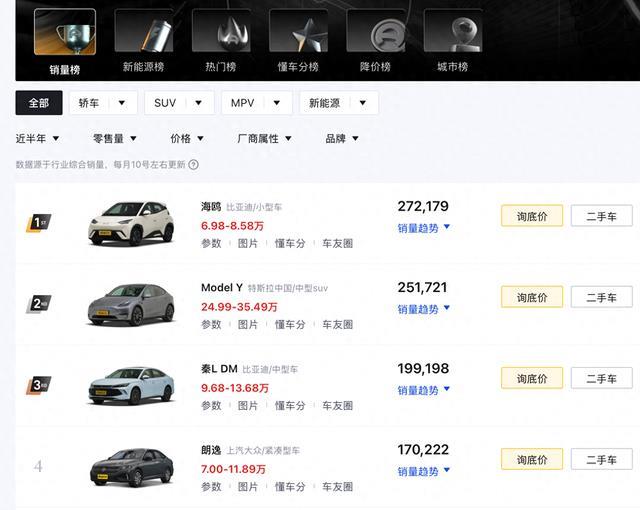
Task: Open 参数 for 海鸥
Action: pos(211,243)
